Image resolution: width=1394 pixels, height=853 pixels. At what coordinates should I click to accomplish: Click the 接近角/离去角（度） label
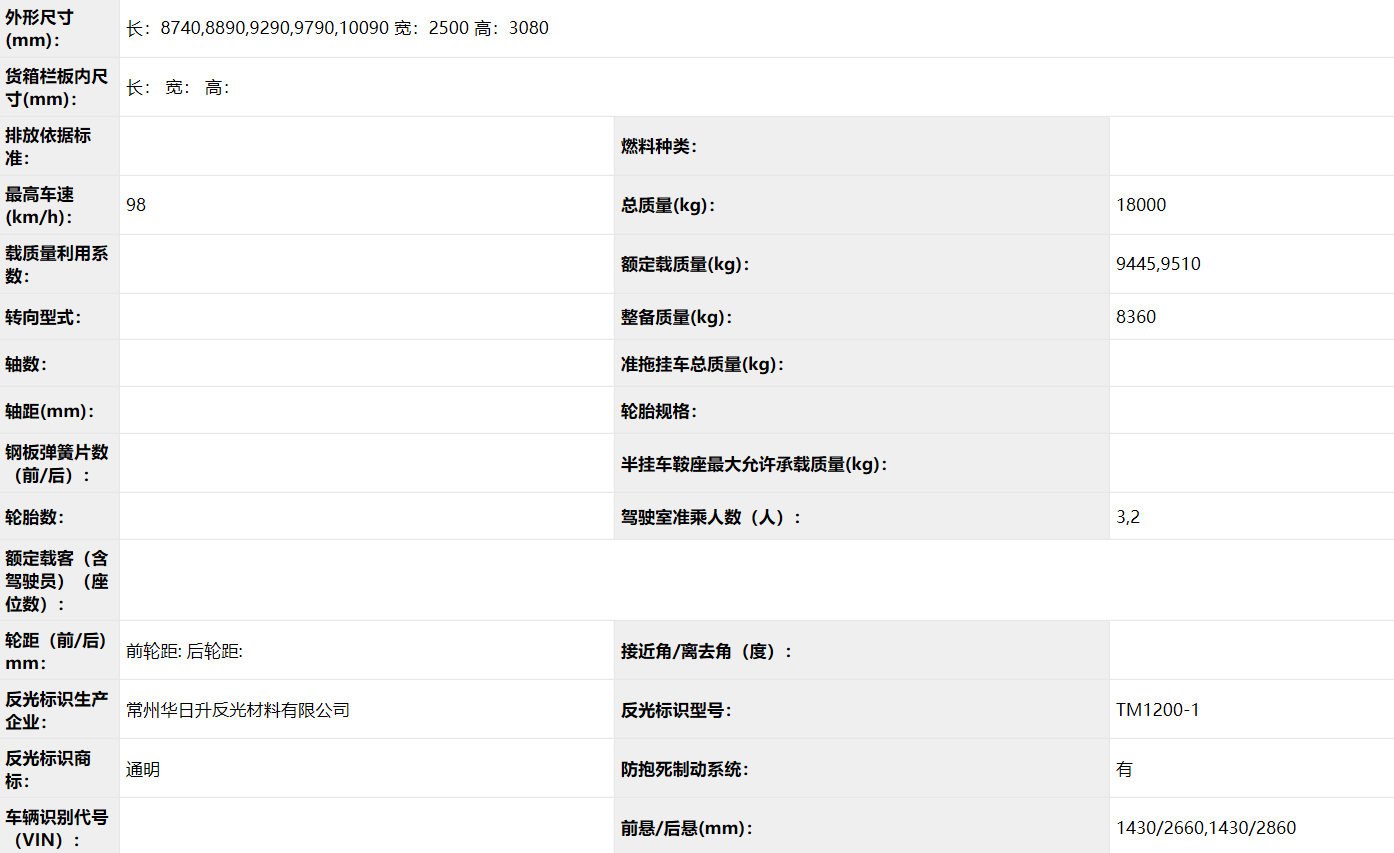[x=706, y=651]
